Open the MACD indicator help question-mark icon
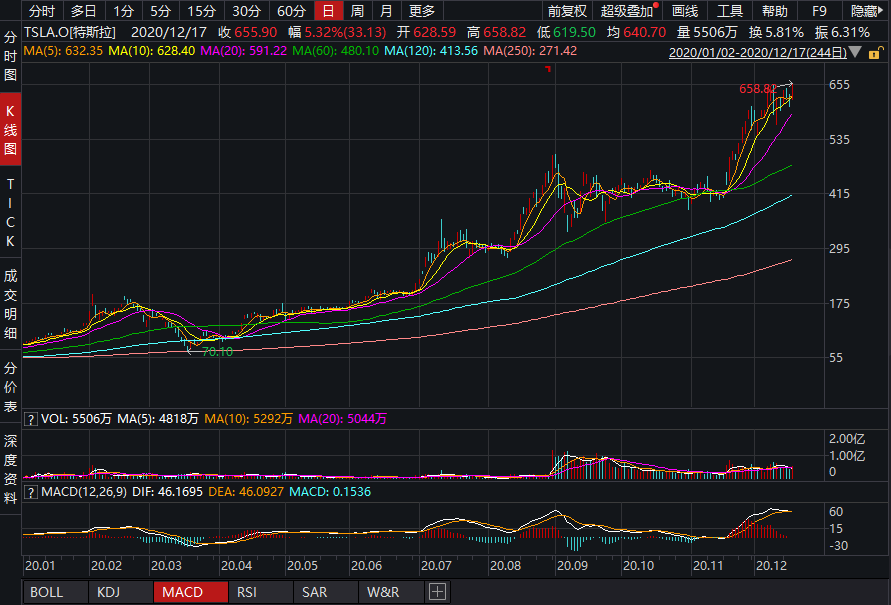891x605 pixels. (x=30, y=492)
